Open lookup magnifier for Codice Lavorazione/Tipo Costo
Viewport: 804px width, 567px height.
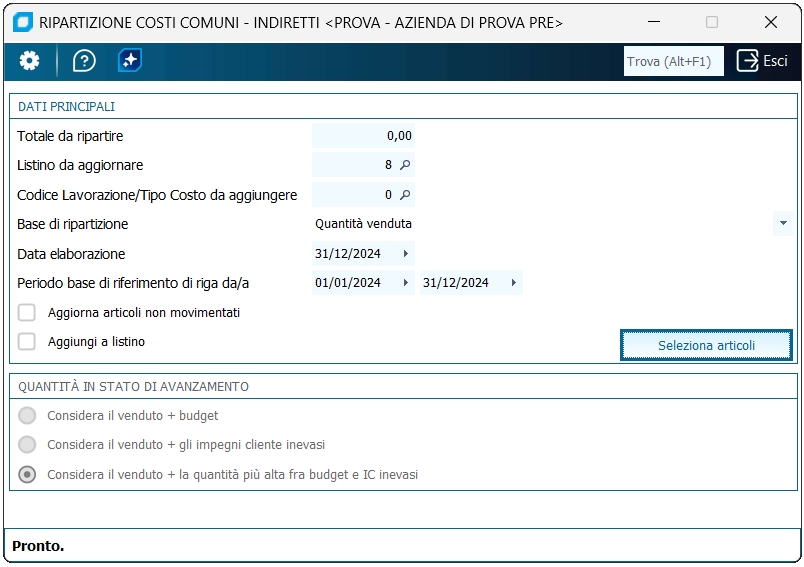pyautogui.click(x=405, y=195)
